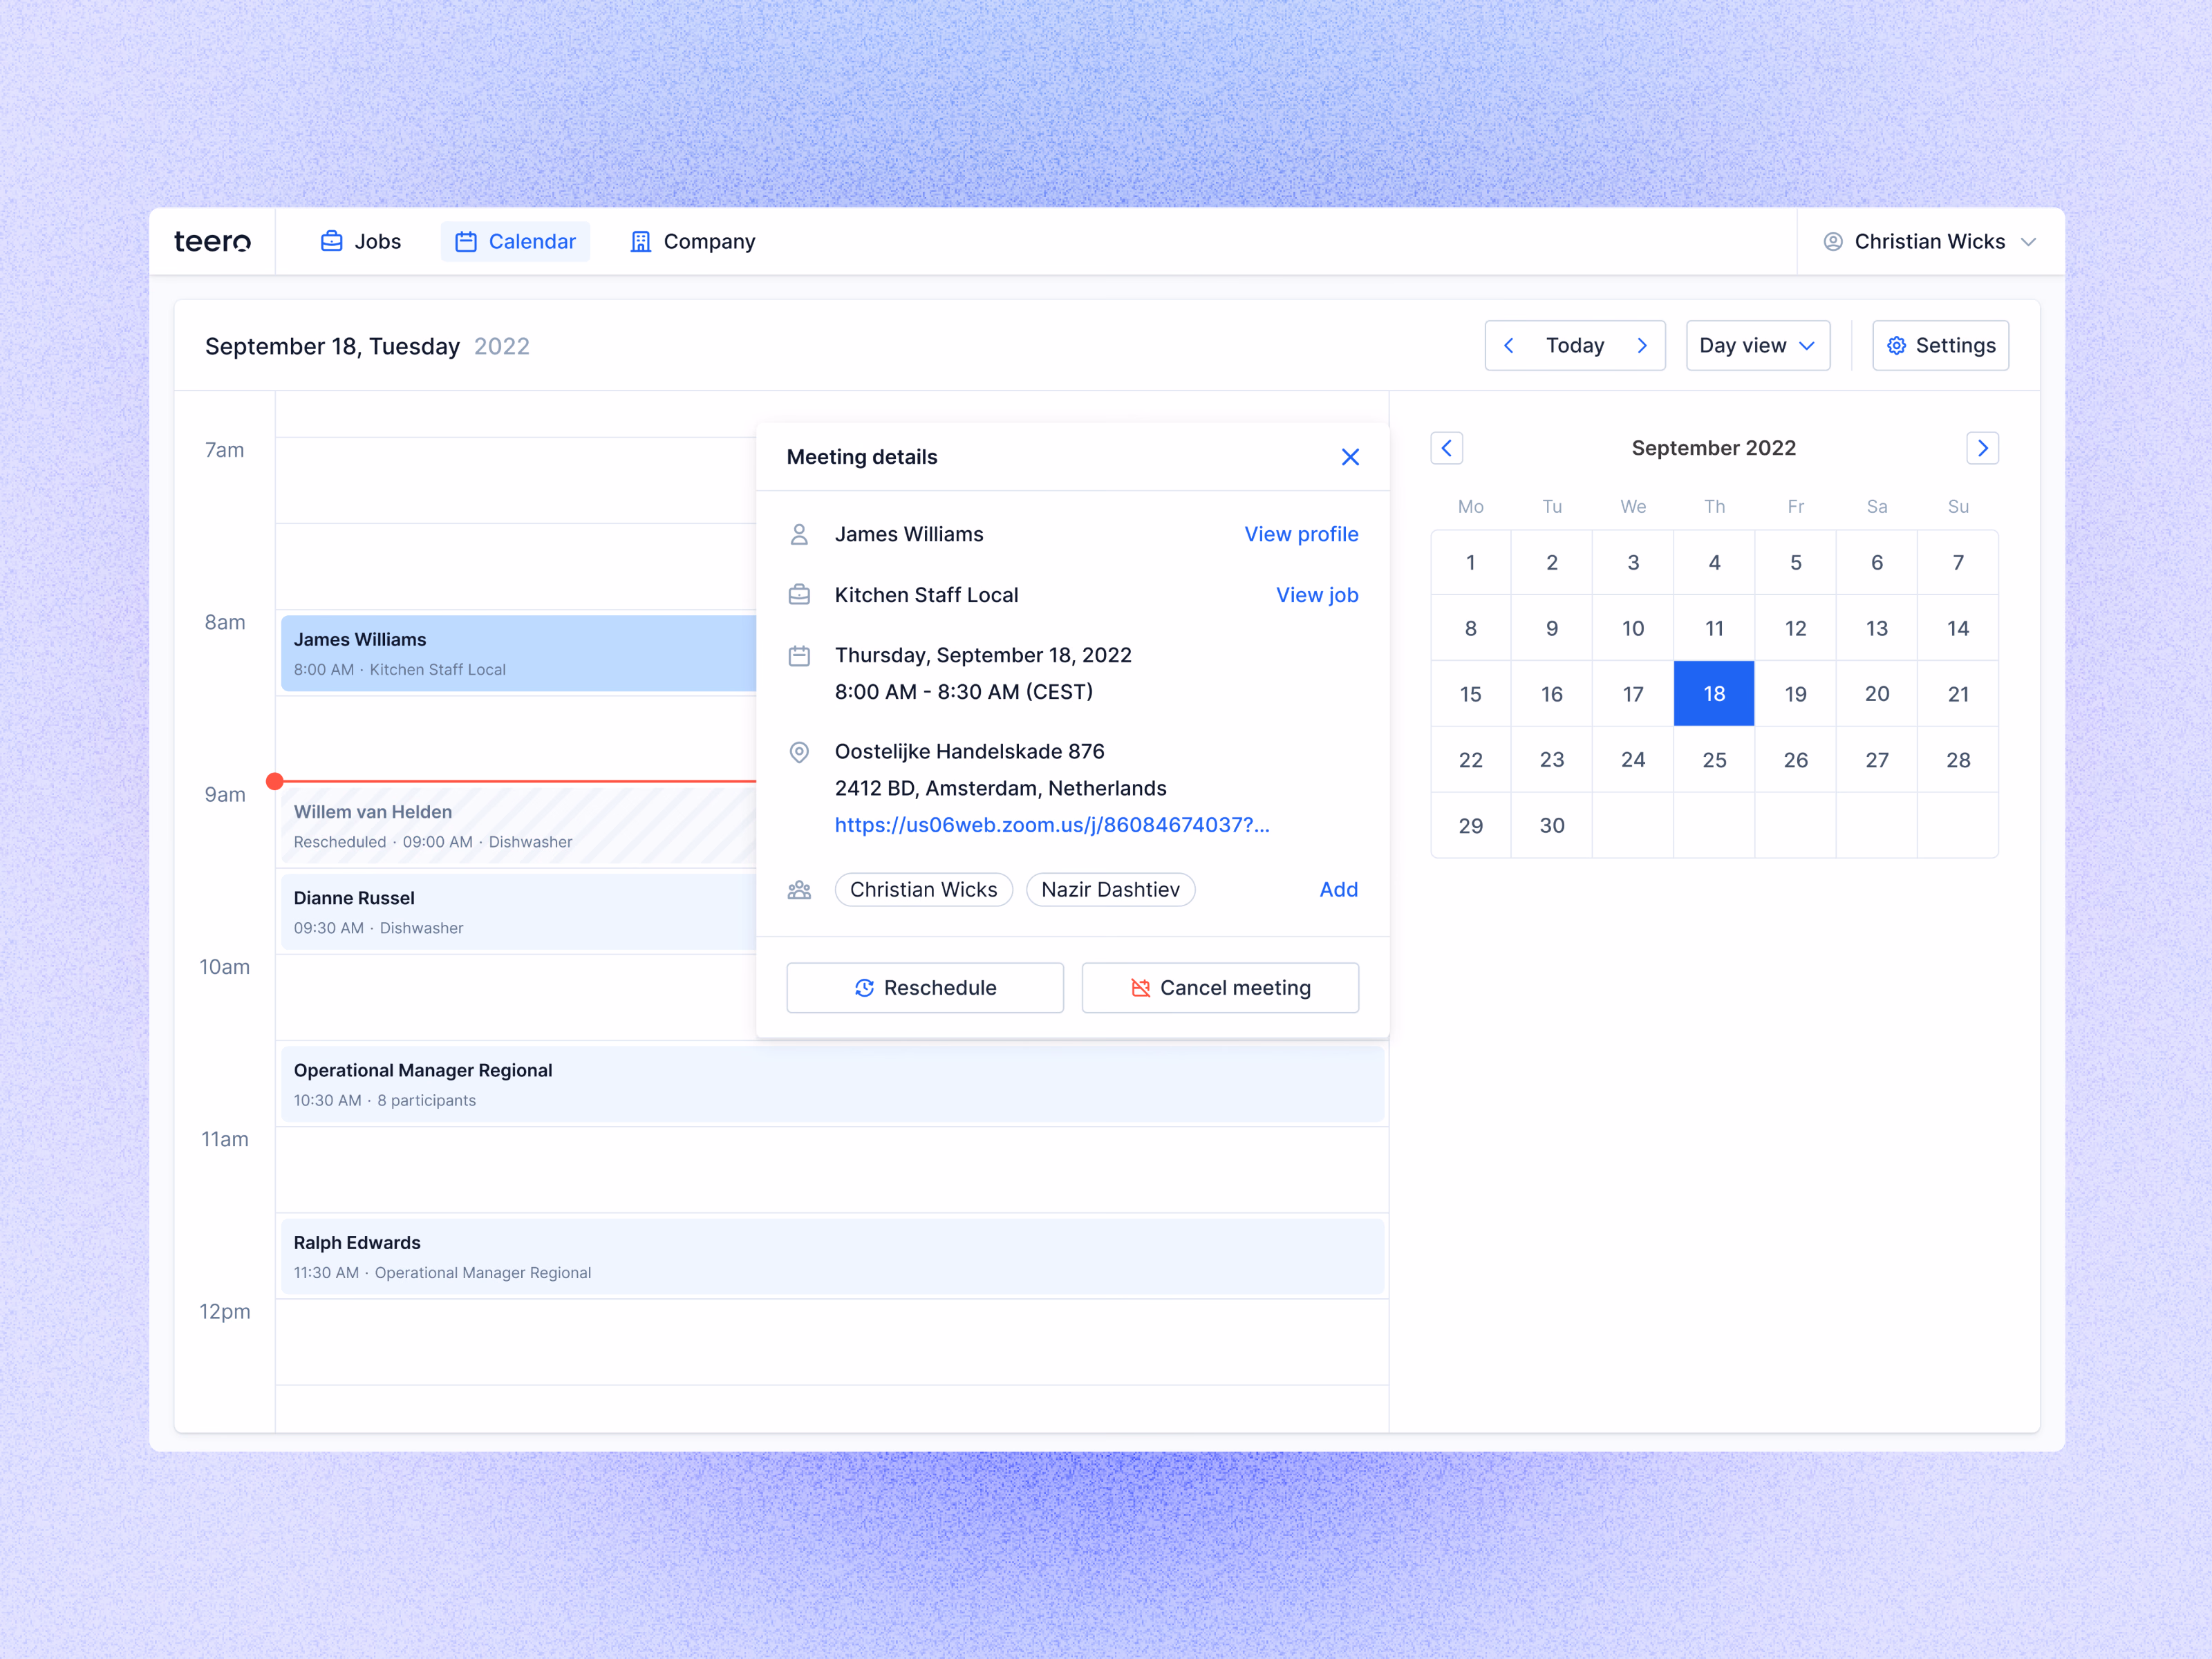The width and height of the screenshot is (2212, 1659).
Task: View profile of James Williams
Action: point(1301,534)
